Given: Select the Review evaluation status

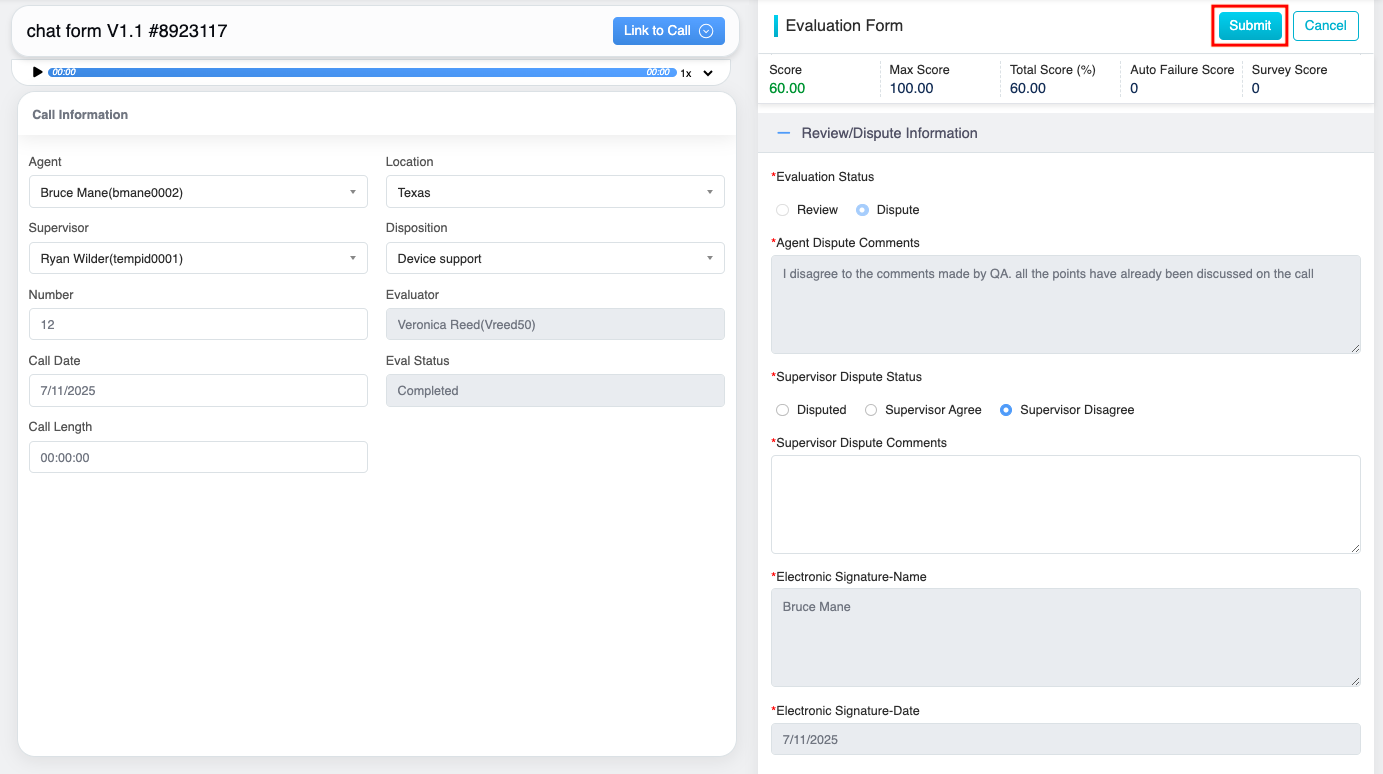Looking at the screenshot, I should pos(783,210).
